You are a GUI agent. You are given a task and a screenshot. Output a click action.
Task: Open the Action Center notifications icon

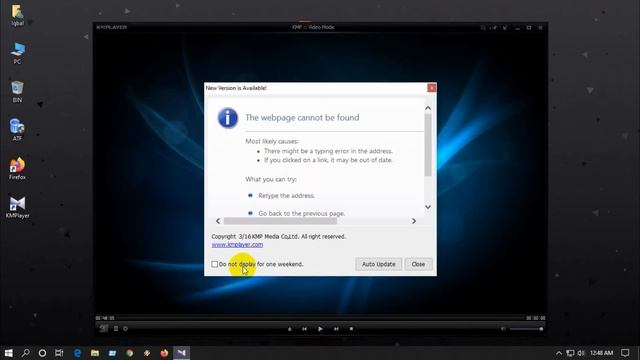pos(625,353)
